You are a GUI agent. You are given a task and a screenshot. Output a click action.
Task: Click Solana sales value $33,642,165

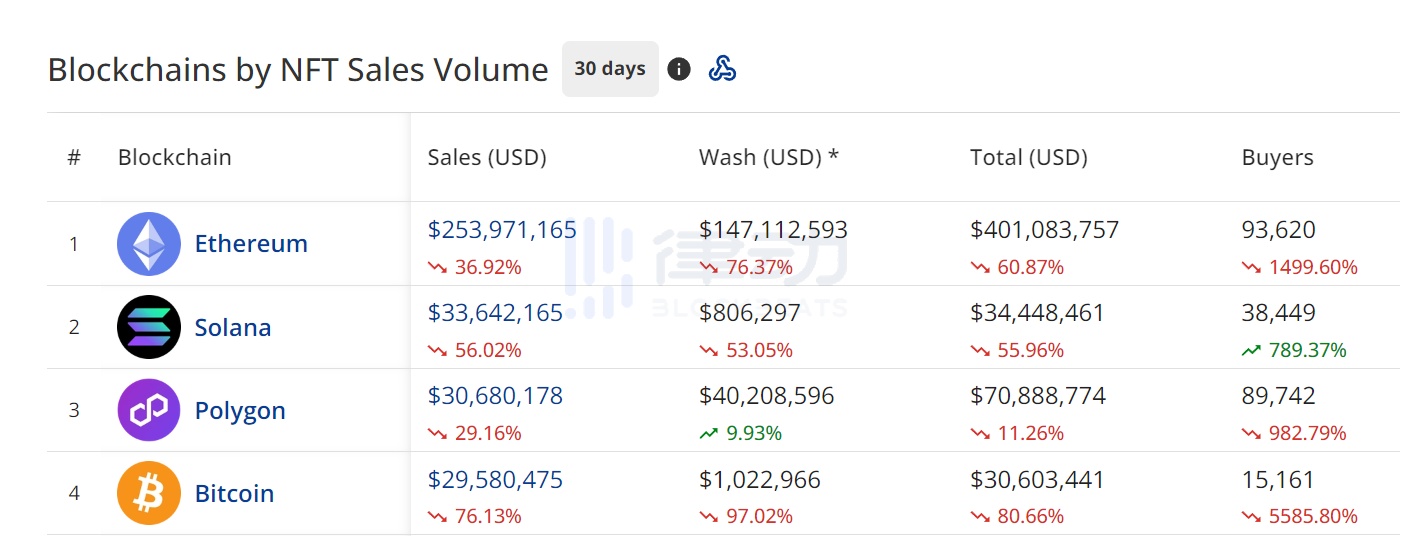(495, 313)
